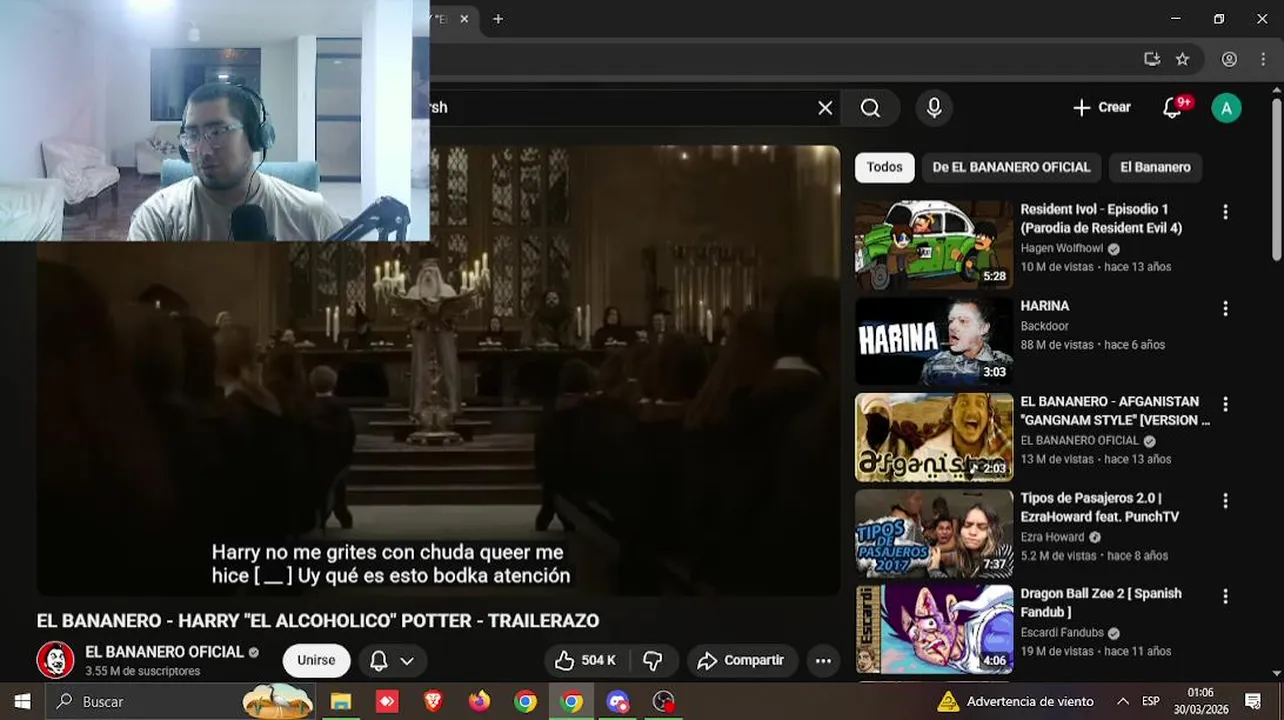Click the install/cast icon in address bar
Viewport: 1284px width, 720px height.
1152,59
